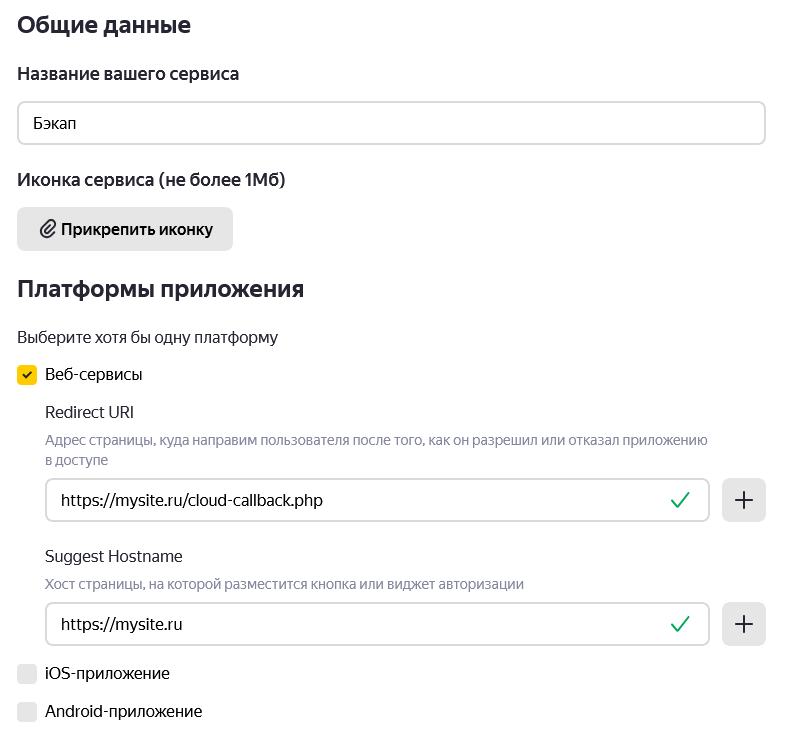Click green checkmark in Suggest Hostname field

coord(680,624)
